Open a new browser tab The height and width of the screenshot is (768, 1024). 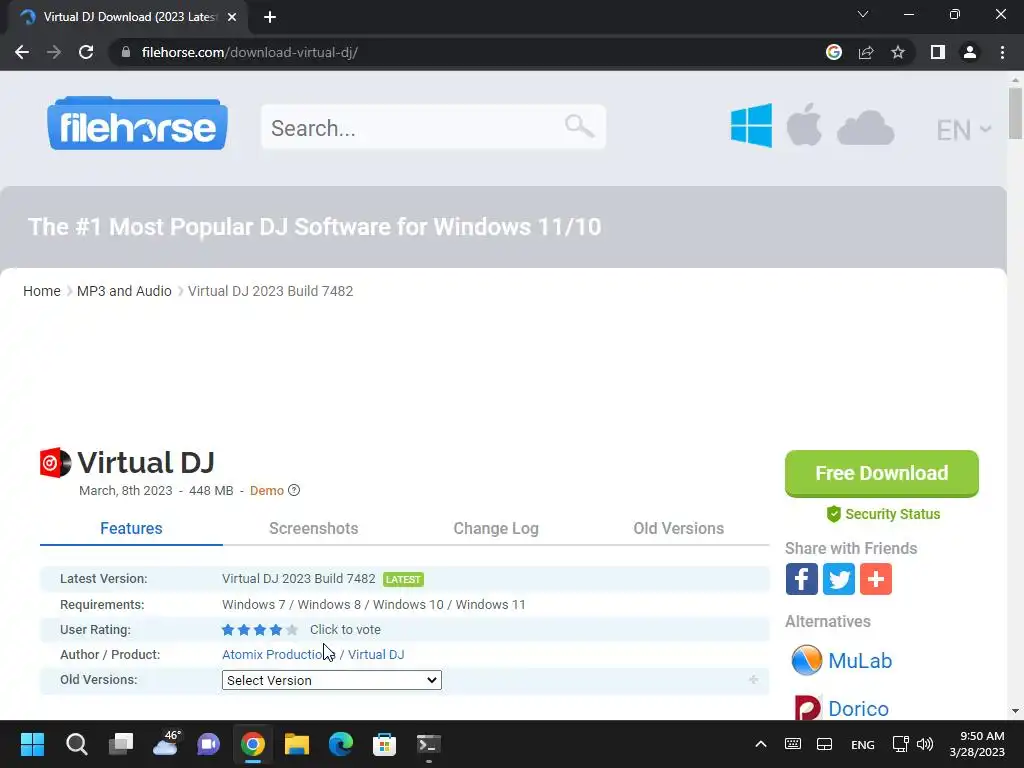click(270, 17)
